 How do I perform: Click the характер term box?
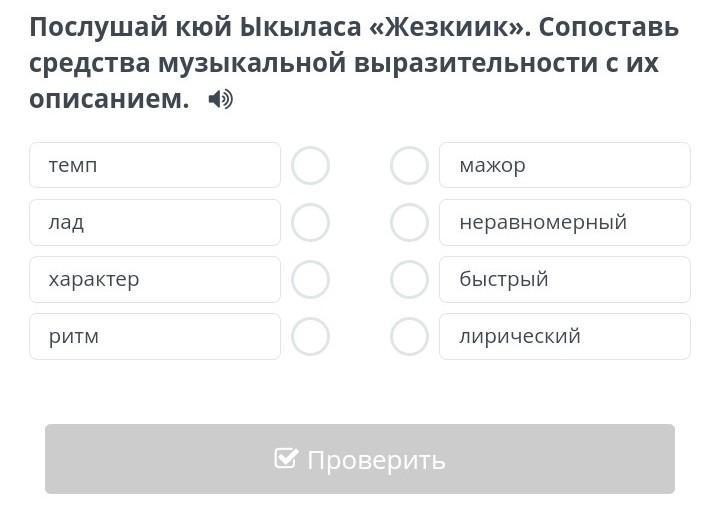(x=155, y=279)
